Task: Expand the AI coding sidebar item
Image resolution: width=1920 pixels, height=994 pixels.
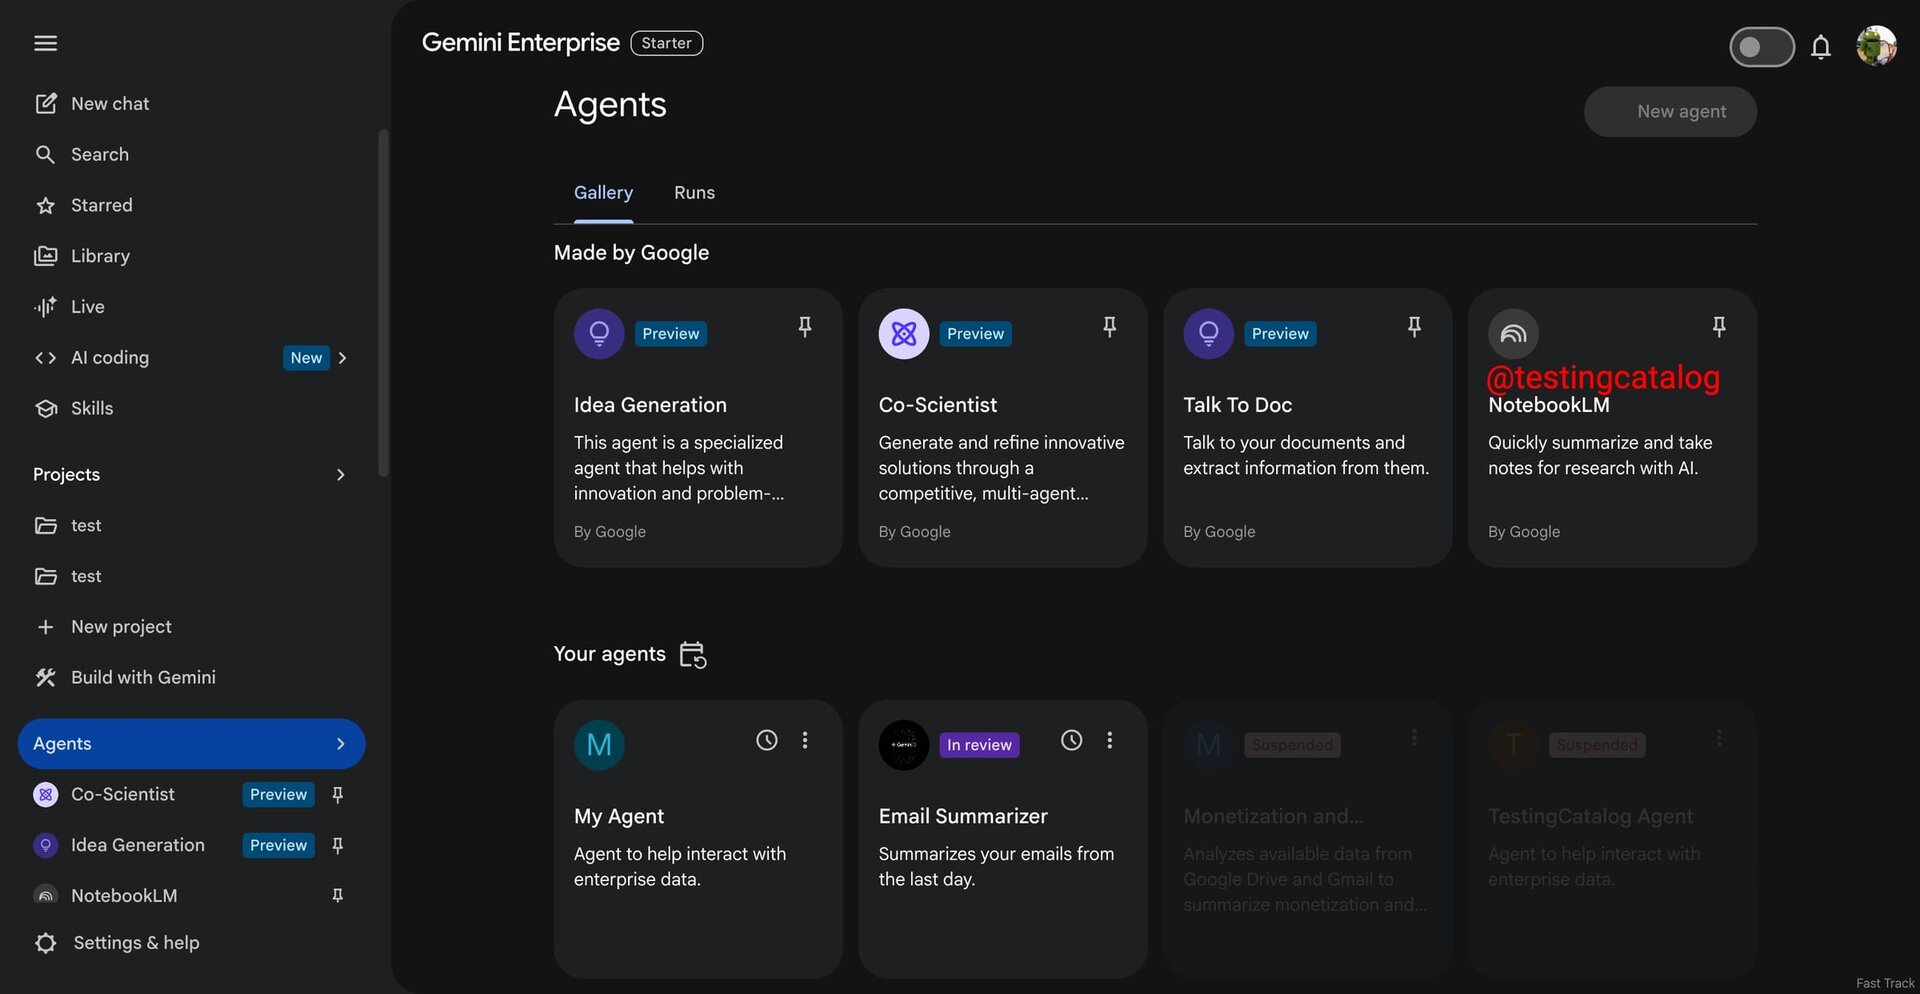Action: pos(342,357)
